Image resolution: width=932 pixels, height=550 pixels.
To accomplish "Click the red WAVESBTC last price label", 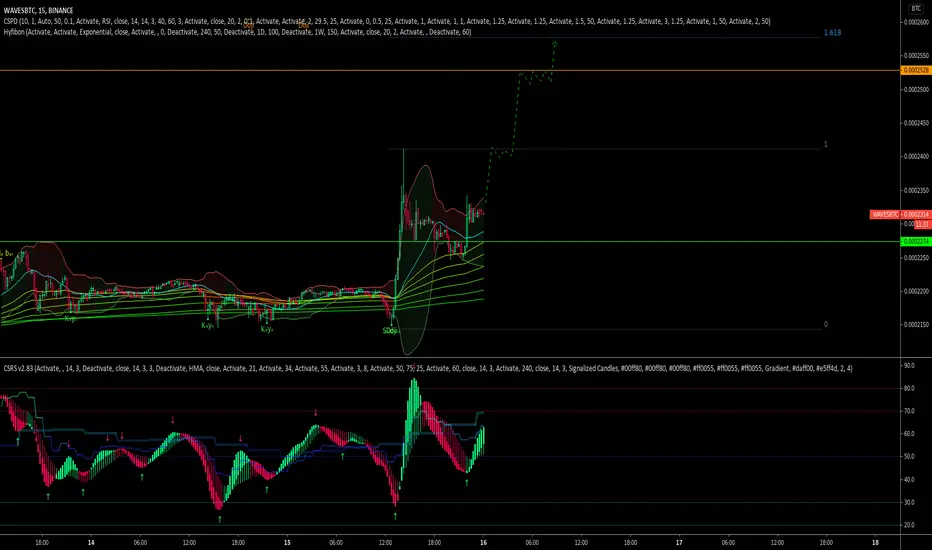I will 900,215.
